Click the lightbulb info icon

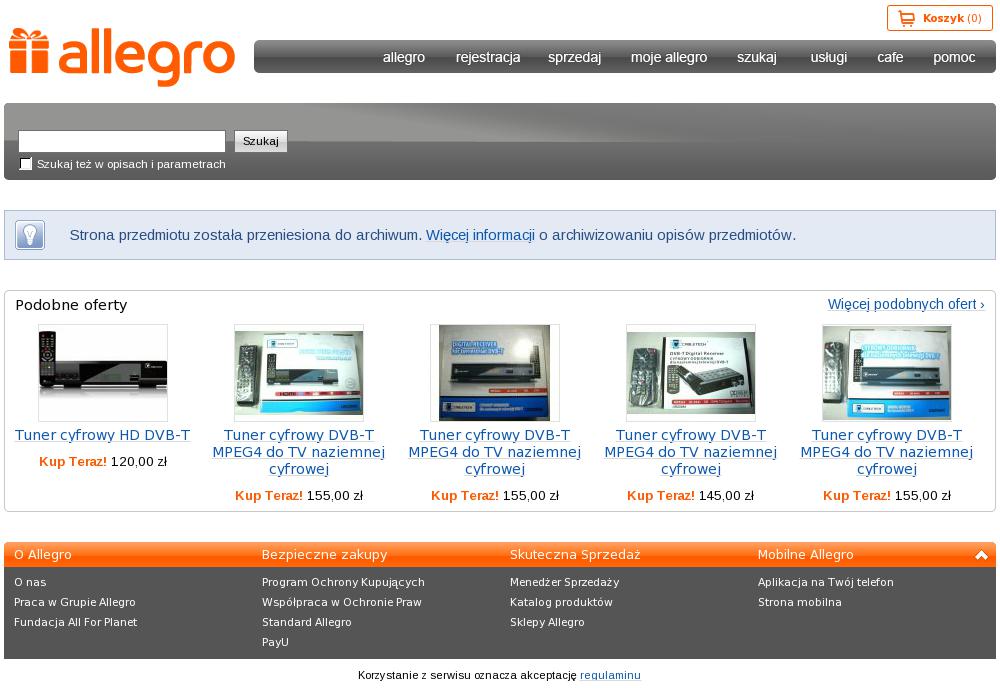click(30, 235)
